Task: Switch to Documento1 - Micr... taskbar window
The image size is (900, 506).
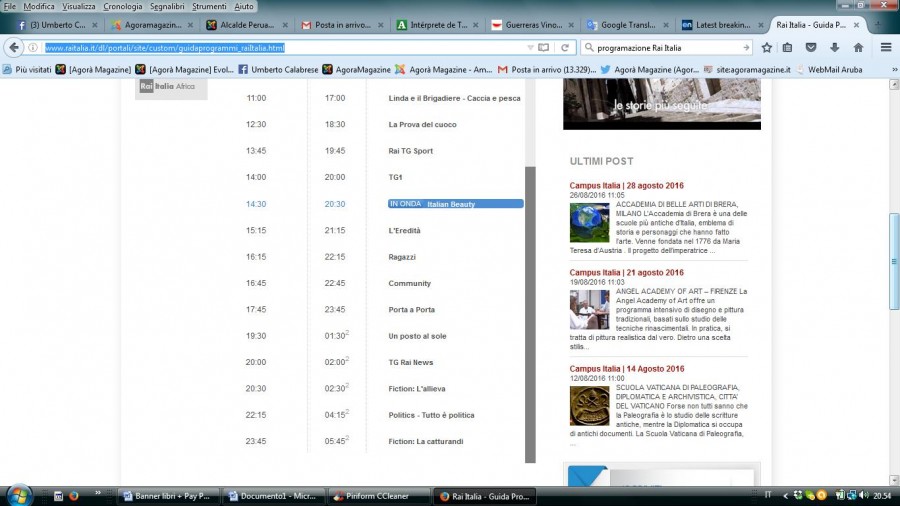Action: (x=273, y=496)
